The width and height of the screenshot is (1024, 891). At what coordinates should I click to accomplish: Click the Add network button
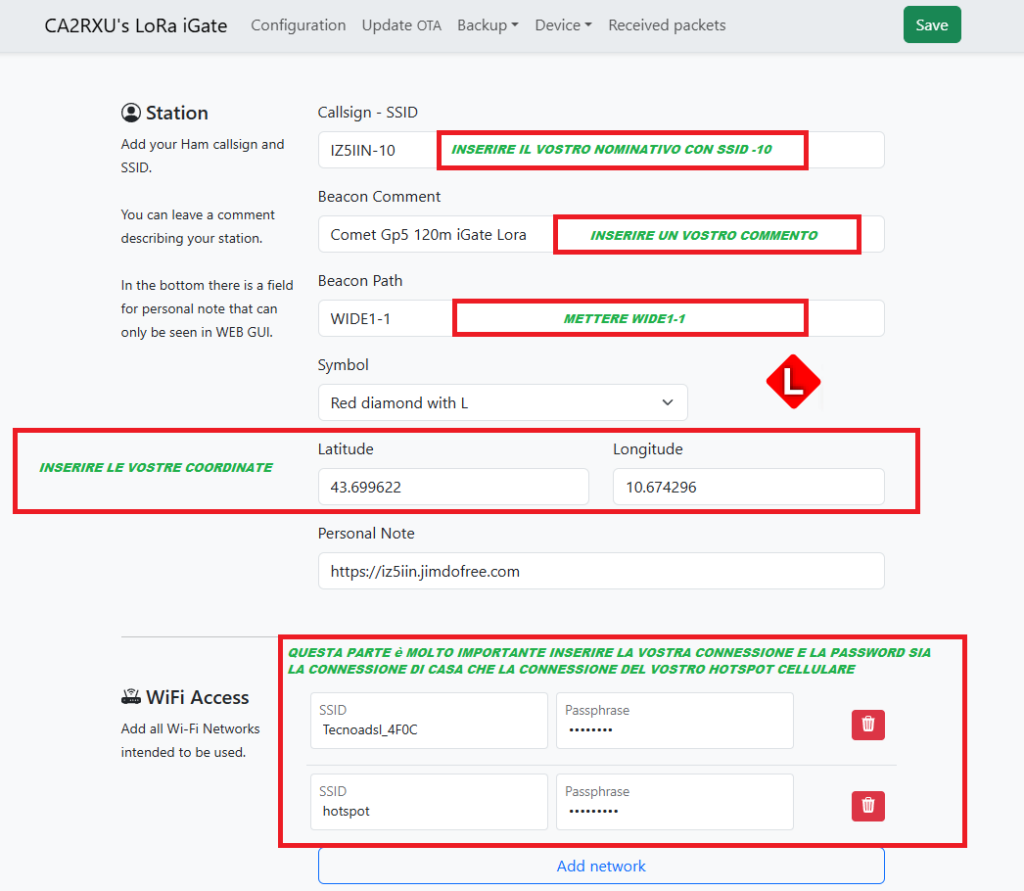point(601,866)
